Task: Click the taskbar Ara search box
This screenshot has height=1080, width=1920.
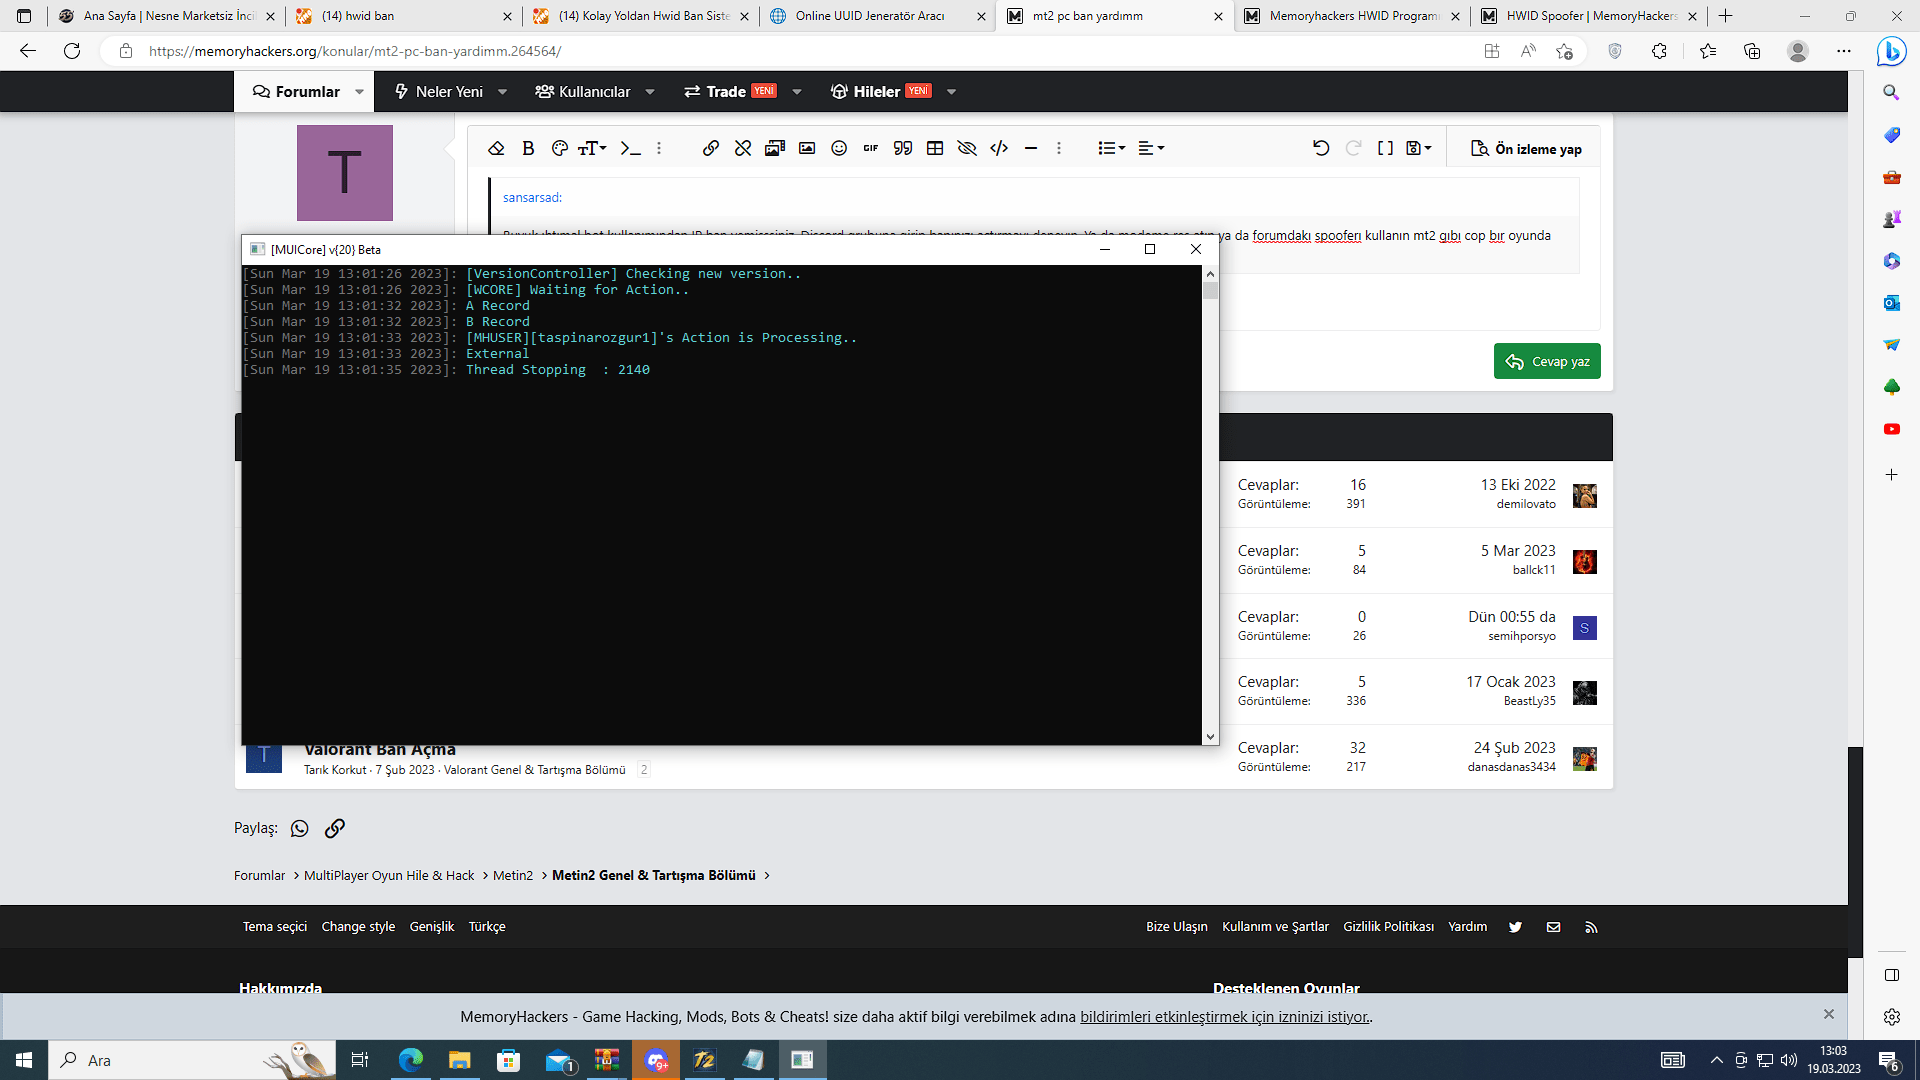Action: point(190,1060)
